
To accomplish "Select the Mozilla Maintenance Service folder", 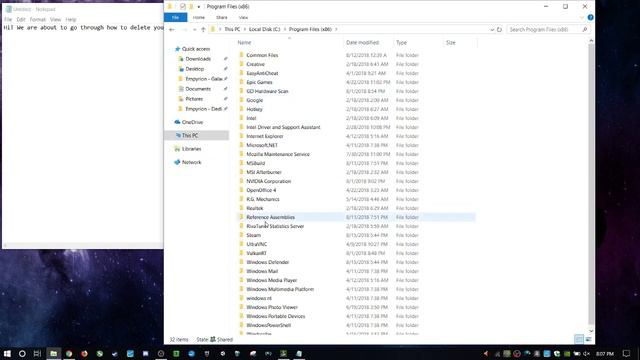I will 278,154.
